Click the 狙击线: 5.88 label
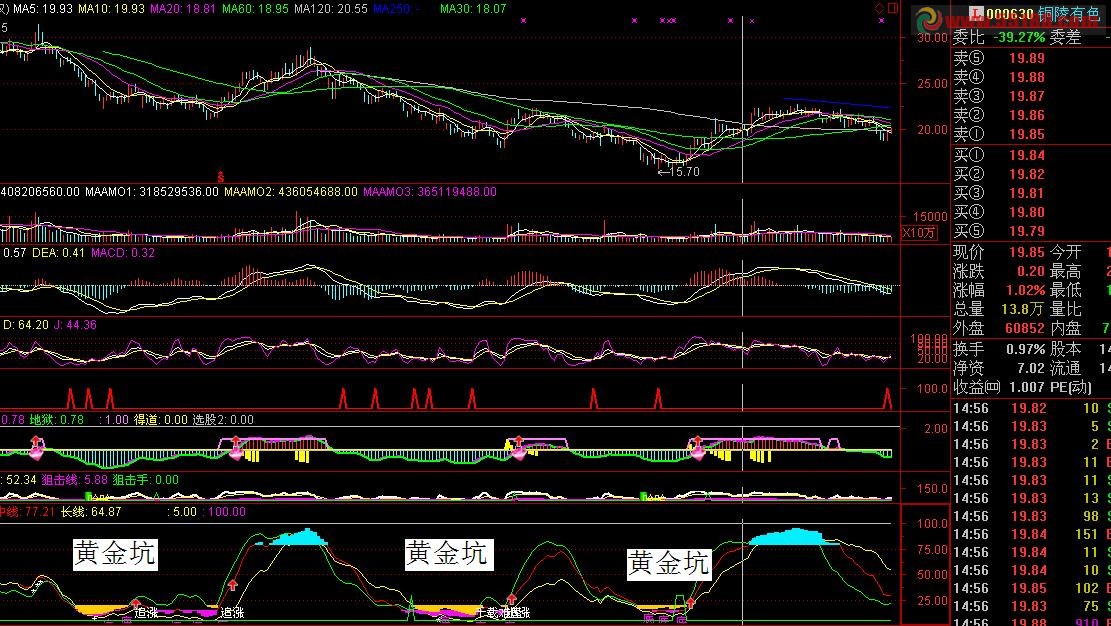Image resolution: width=1111 pixels, height=626 pixels. [74, 480]
